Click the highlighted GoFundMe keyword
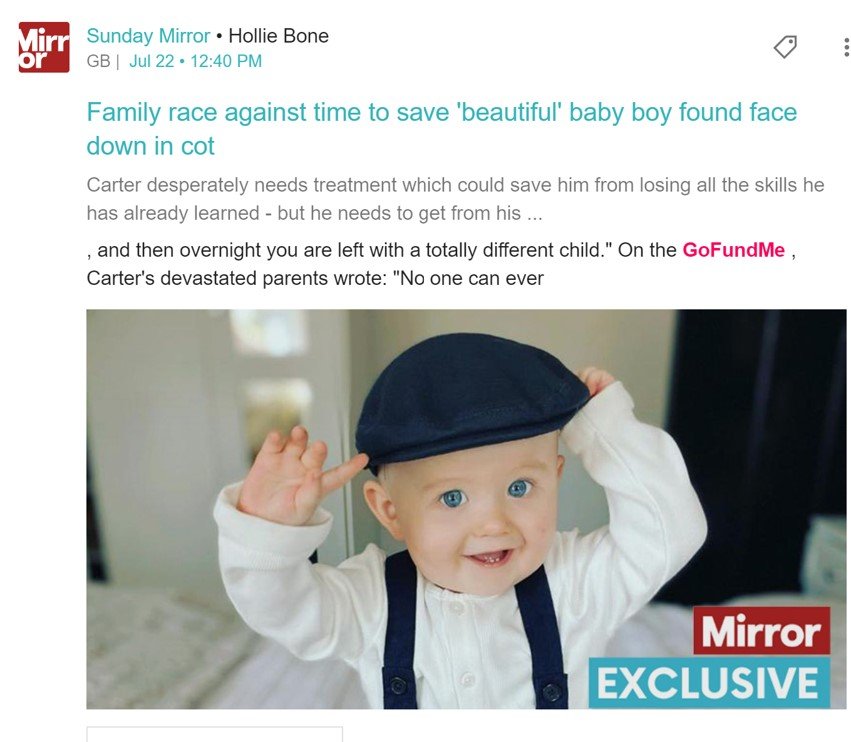851x742 pixels. (733, 250)
